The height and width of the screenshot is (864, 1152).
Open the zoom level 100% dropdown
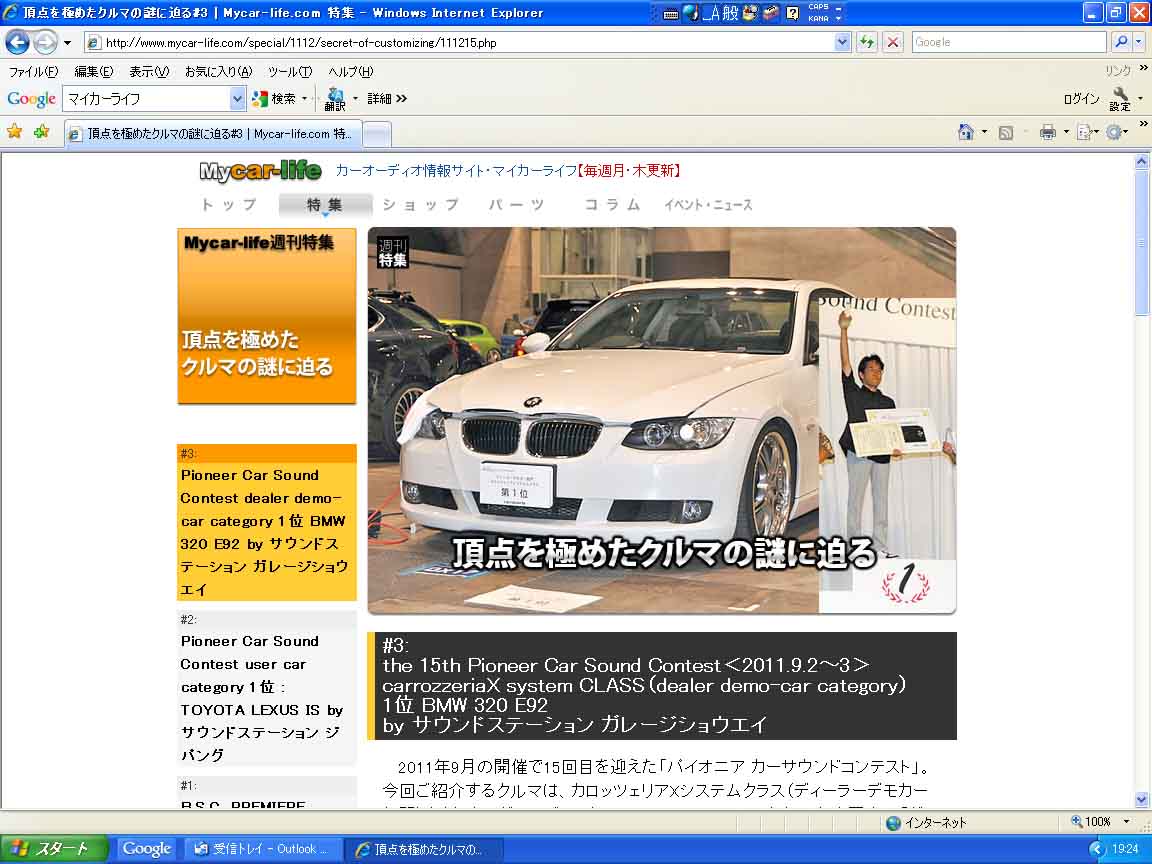point(1127,822)
